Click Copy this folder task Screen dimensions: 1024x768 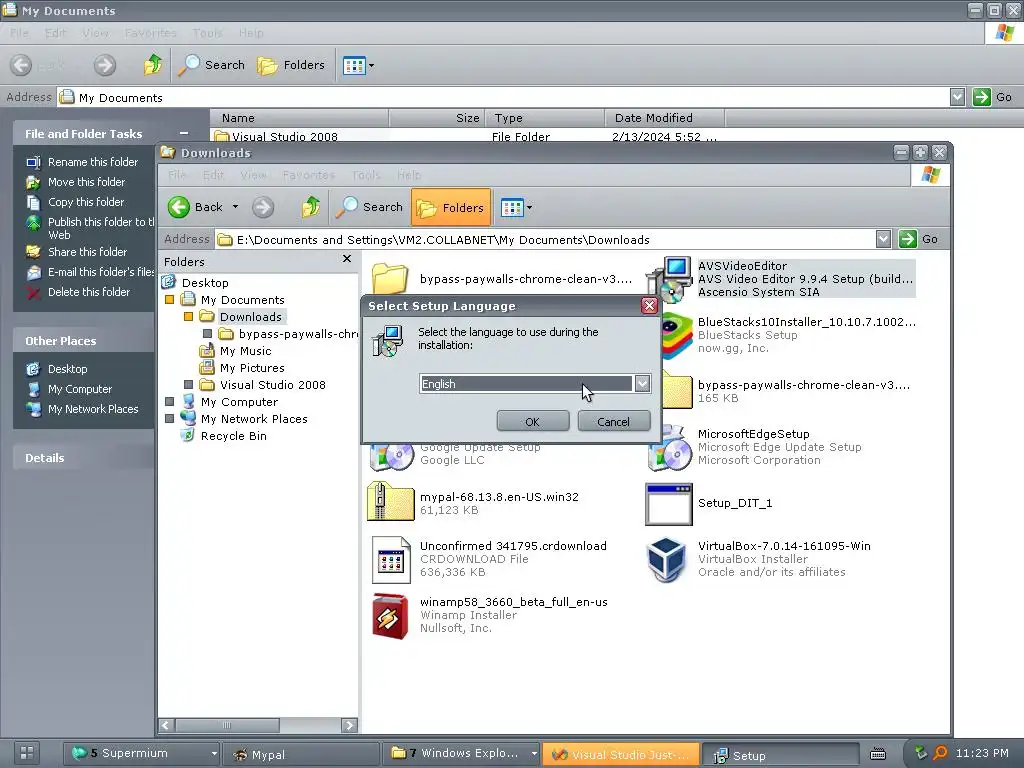[x=86, y=202]
